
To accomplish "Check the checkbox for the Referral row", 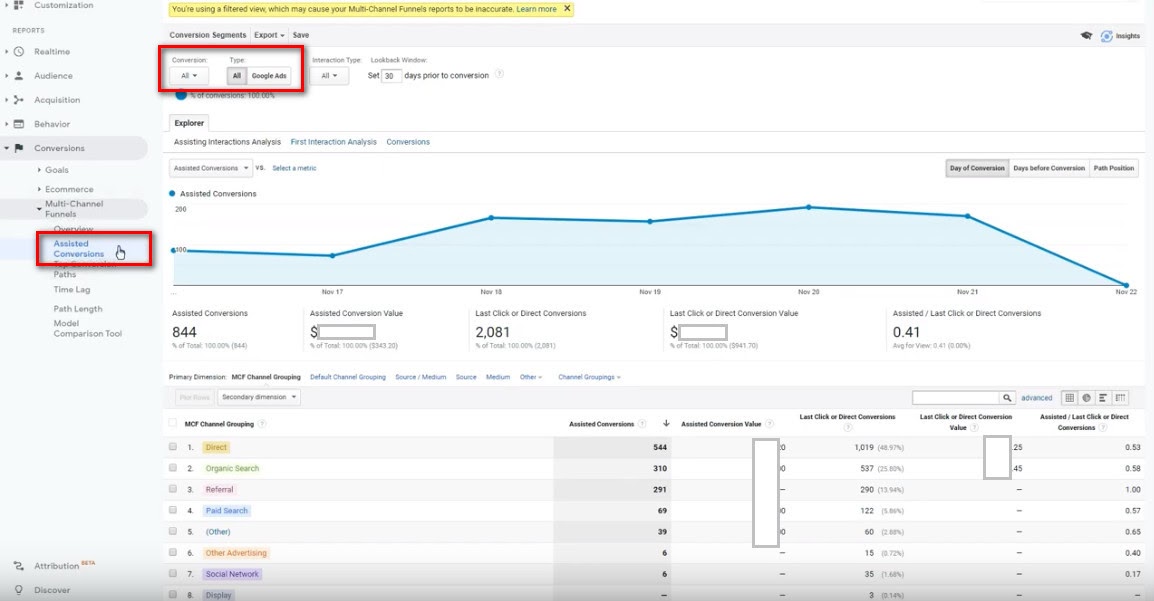I will [x=173, y=488].
